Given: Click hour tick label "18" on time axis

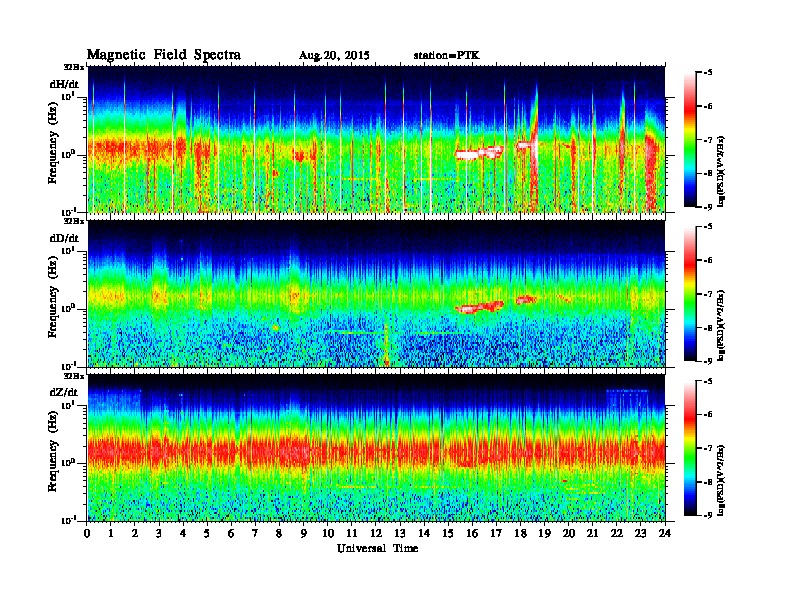Looking at the screenshot, I should coord(520,533).
